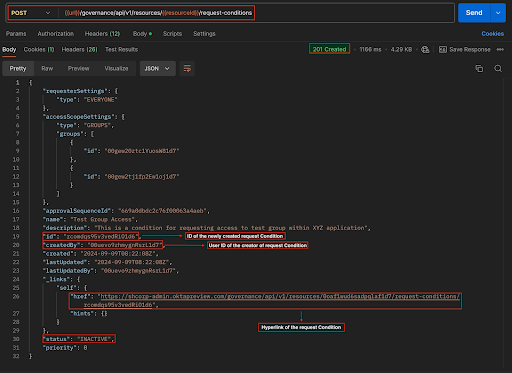Click the "requesterSettings" key on line 2
The height and width of the screenshot is (373, 512).
(x=75, y=91)
